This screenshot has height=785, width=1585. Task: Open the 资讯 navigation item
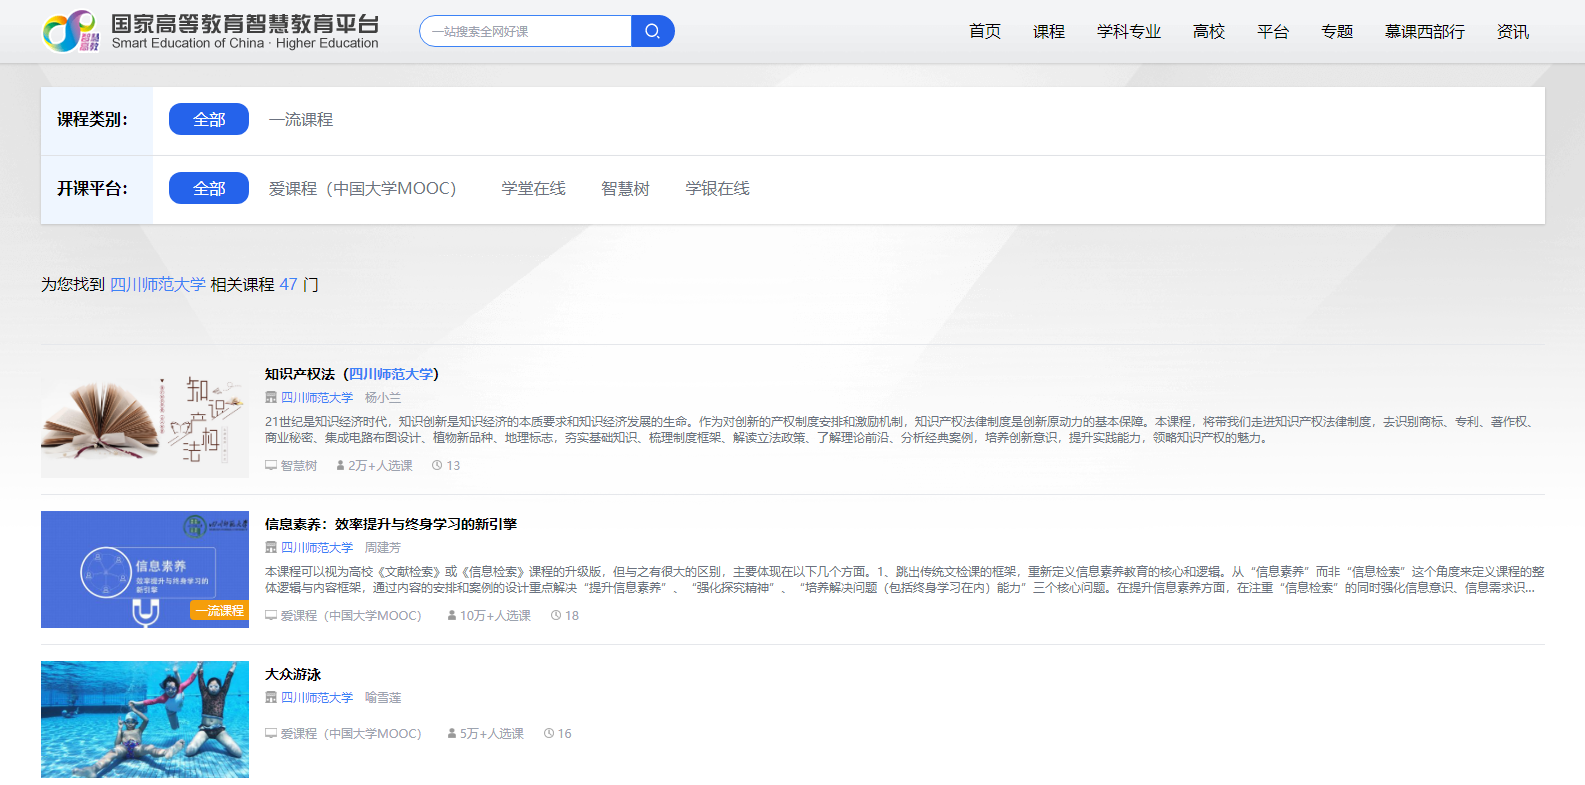click(x=1513, y=32)
